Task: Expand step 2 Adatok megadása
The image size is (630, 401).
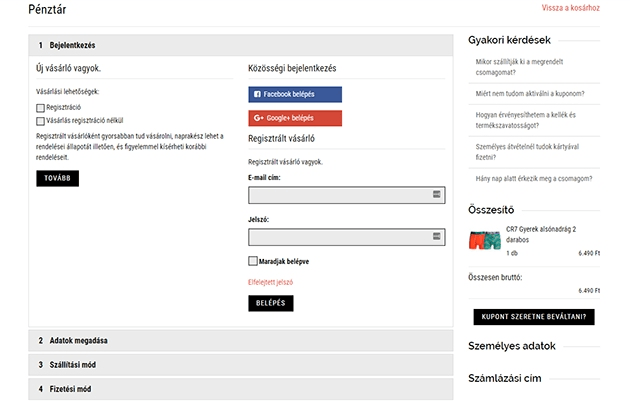Action: (241, 341)
